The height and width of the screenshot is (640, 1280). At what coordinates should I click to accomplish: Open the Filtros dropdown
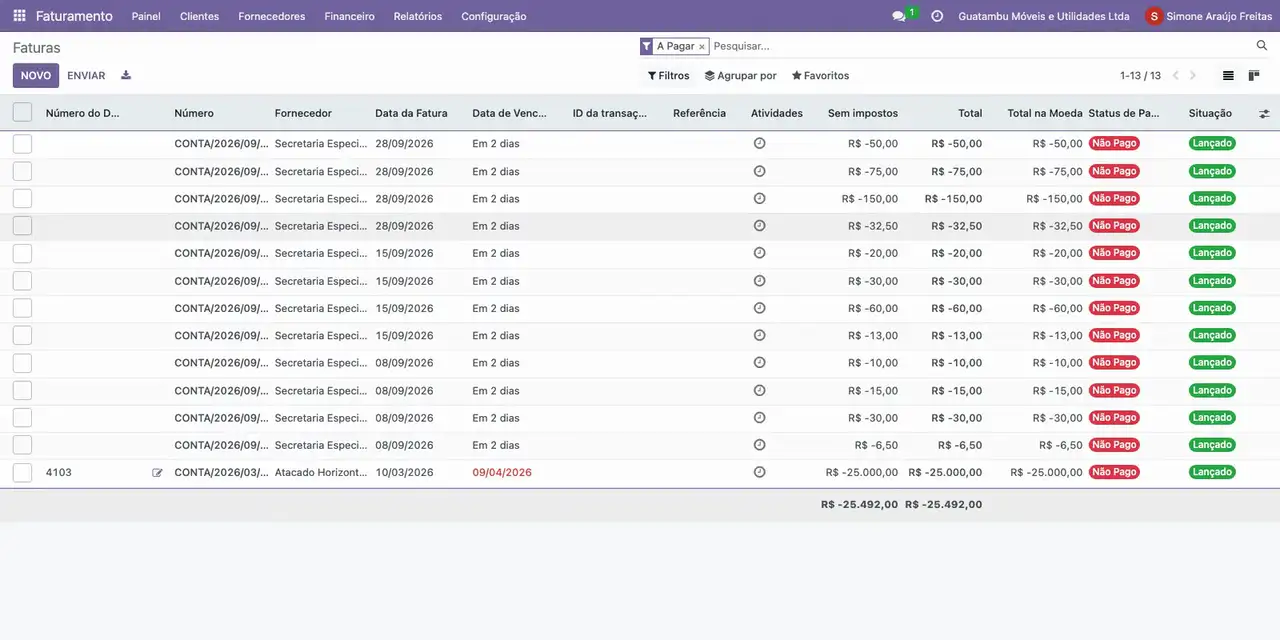tap(668, 76)
